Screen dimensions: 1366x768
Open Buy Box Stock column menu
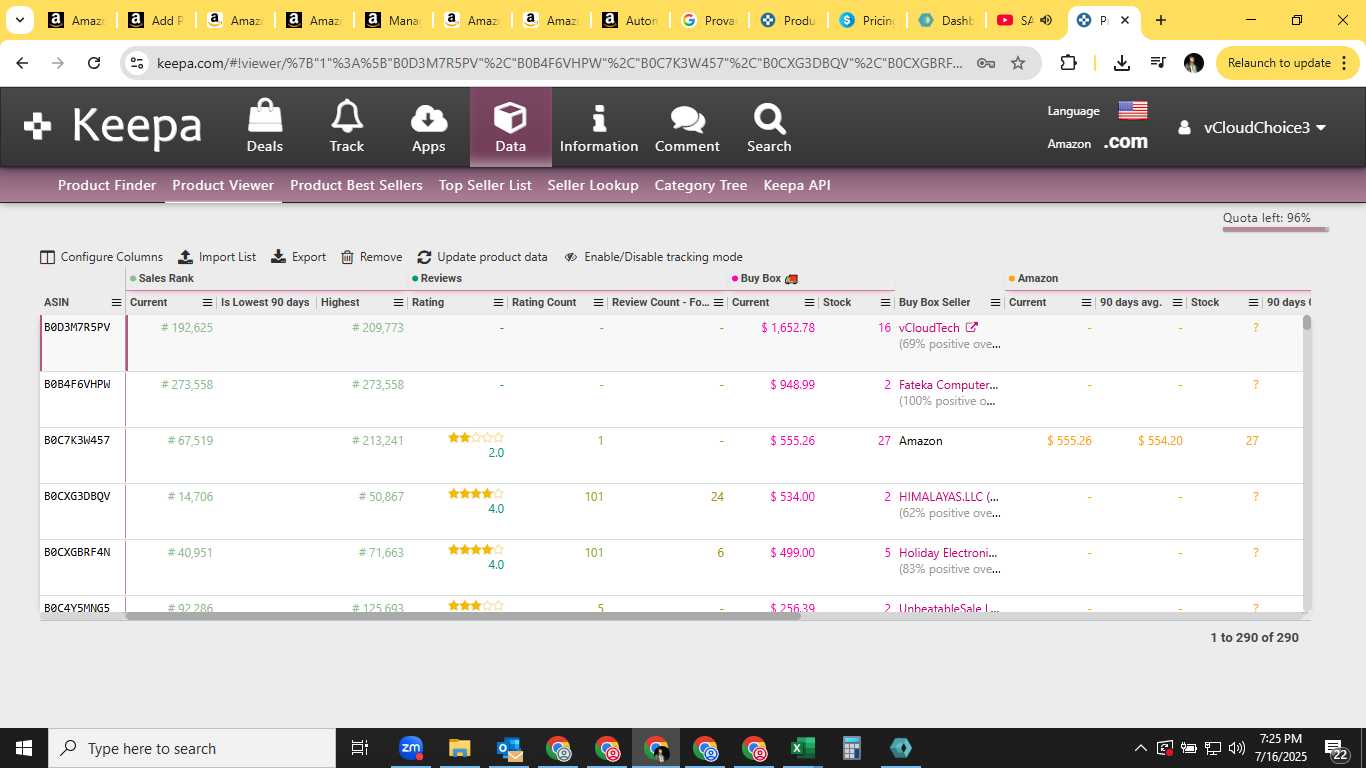tap(886, 303)
